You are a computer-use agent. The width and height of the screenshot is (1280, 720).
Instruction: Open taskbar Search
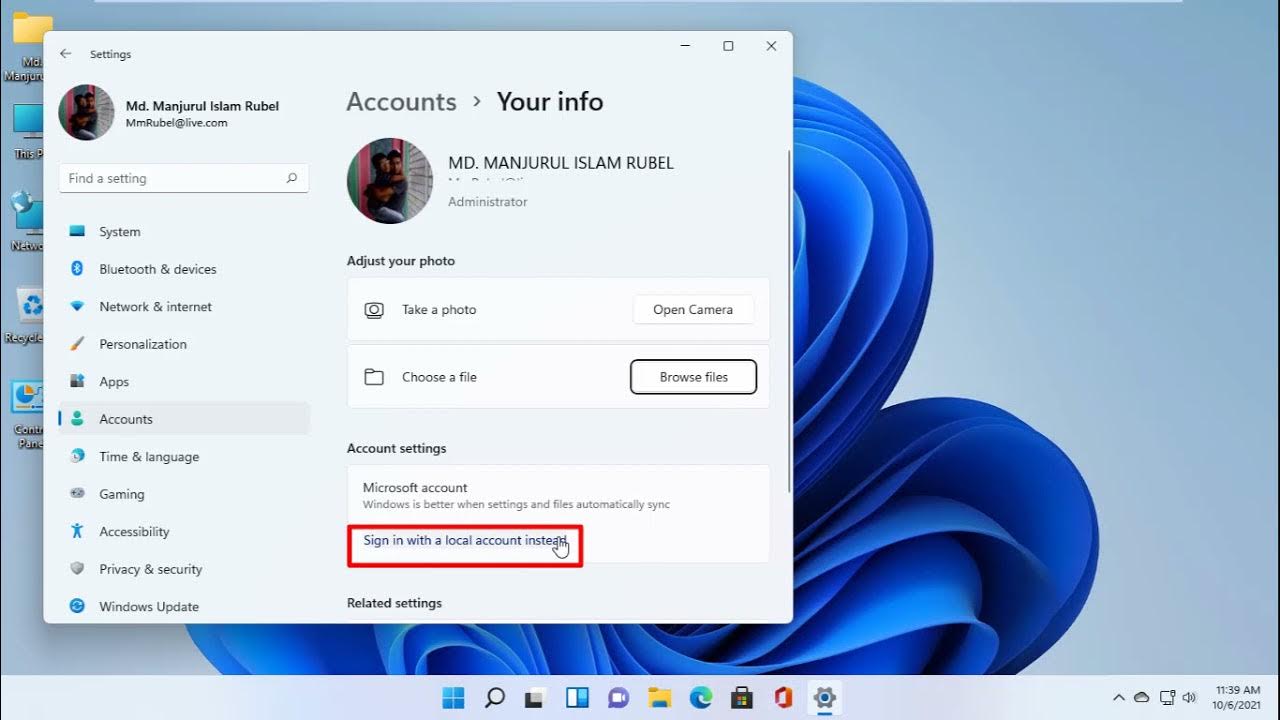click(x=494, y=697)
